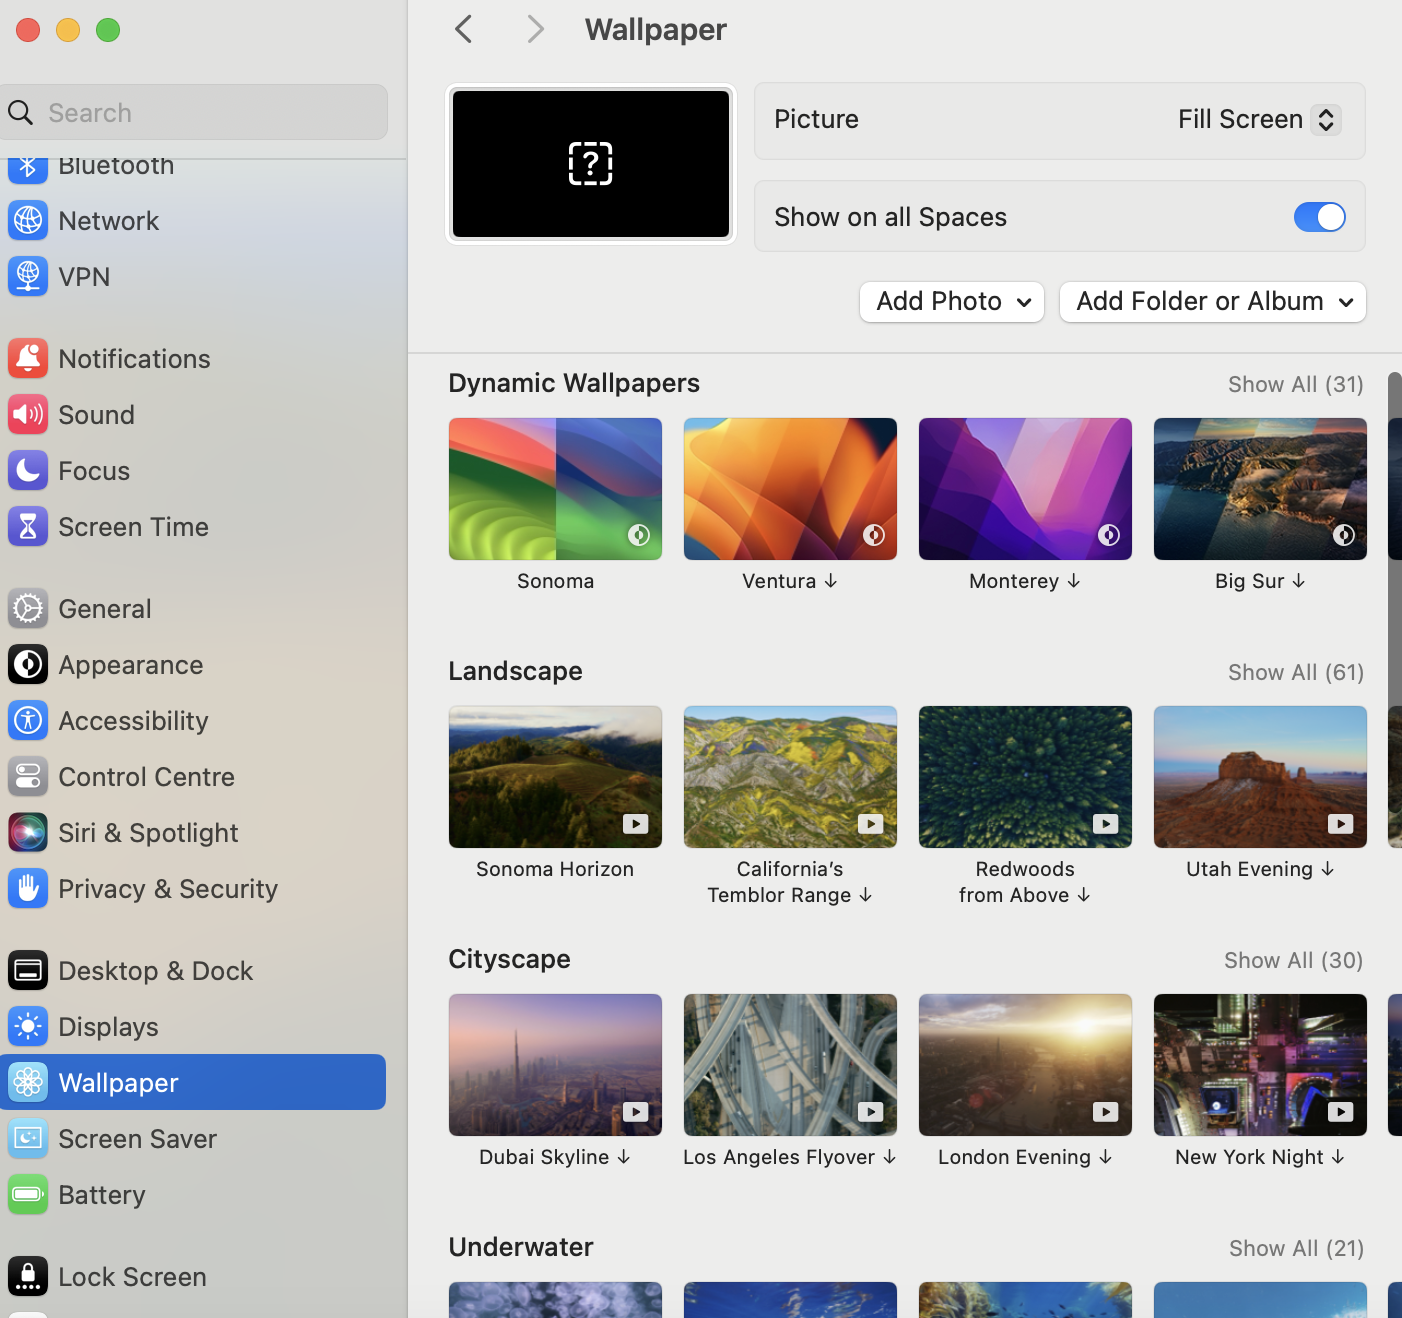Click the Battery icon in sidebar
Viewport: 1402px width, 1318px height.
[x=28, y=1195]
